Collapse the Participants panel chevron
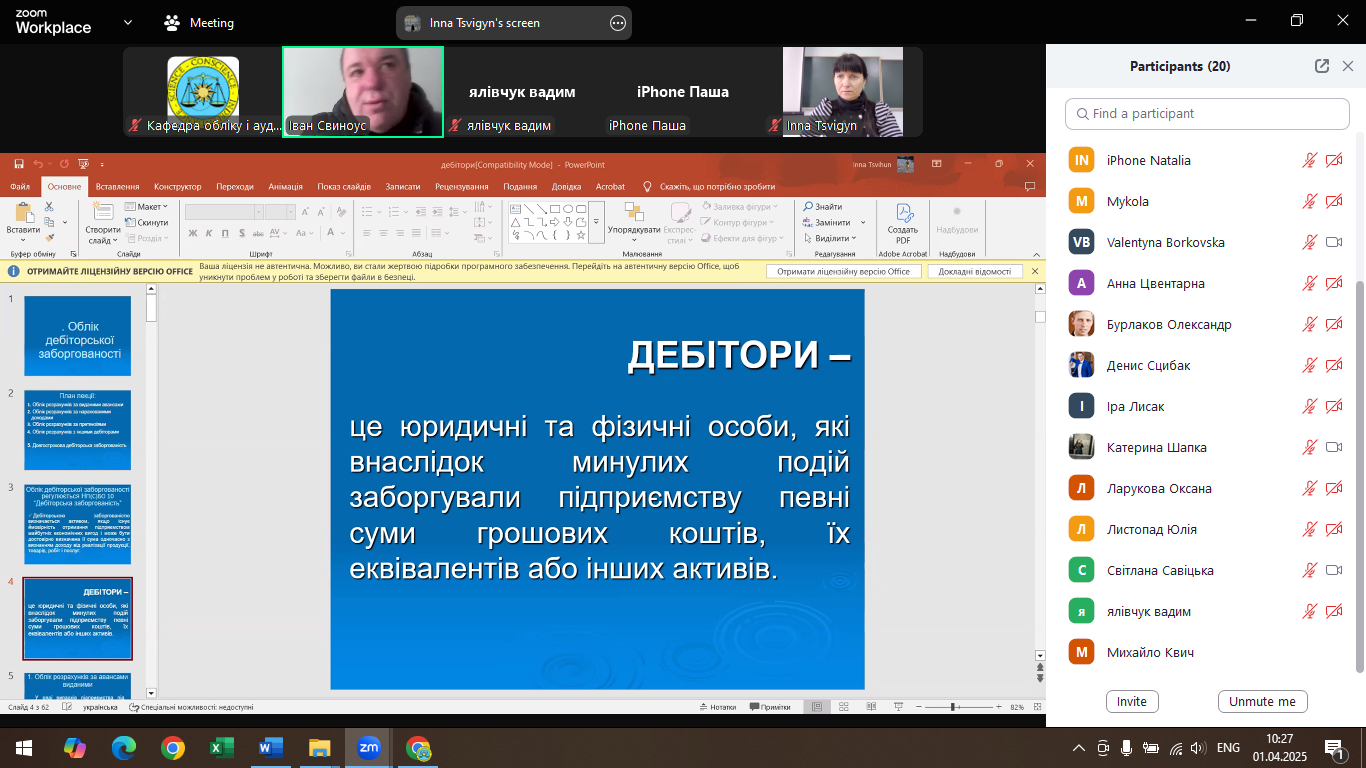 click(x=1347, y=66)
